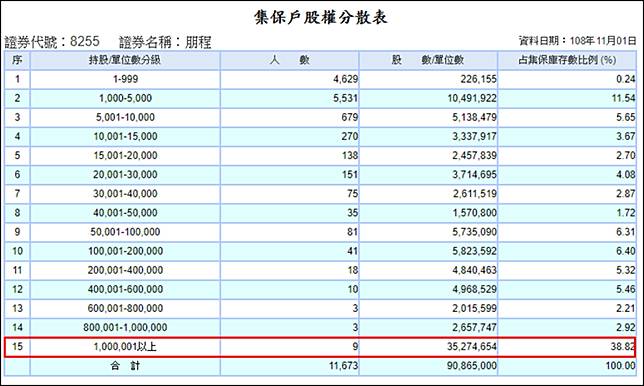Select the 1,000,001以上 range cell

pos(125,347)
